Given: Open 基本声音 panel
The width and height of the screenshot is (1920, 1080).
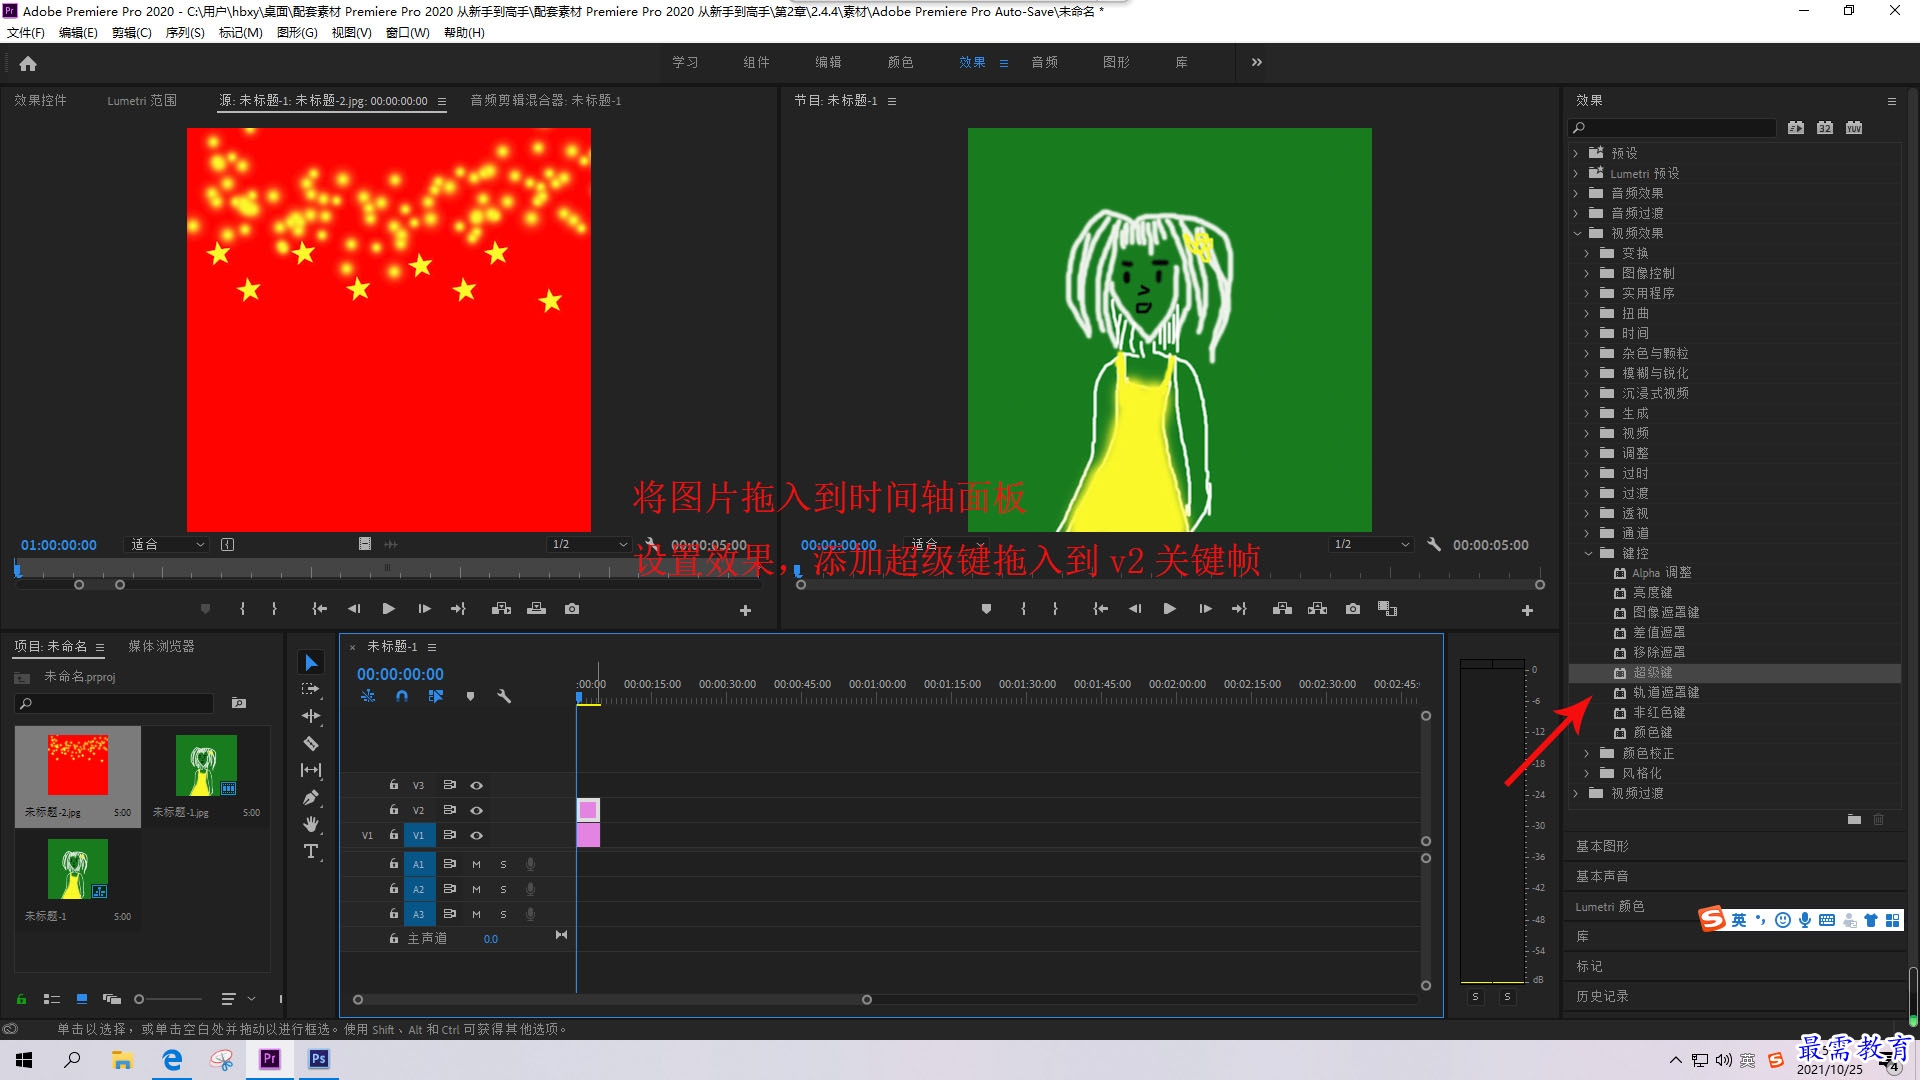Looking at the screenshot, I should click(x=1602, y=876).
